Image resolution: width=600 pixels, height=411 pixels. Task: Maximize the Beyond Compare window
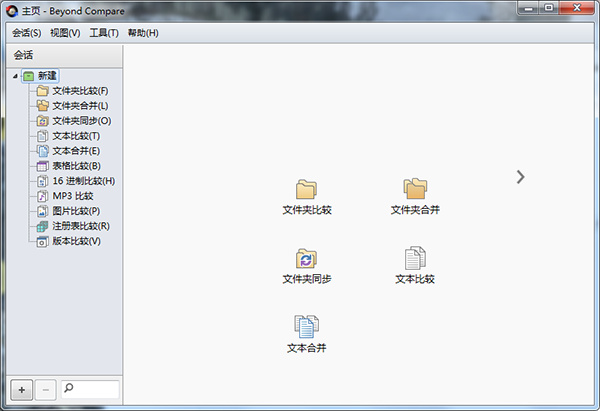(549, 8)
